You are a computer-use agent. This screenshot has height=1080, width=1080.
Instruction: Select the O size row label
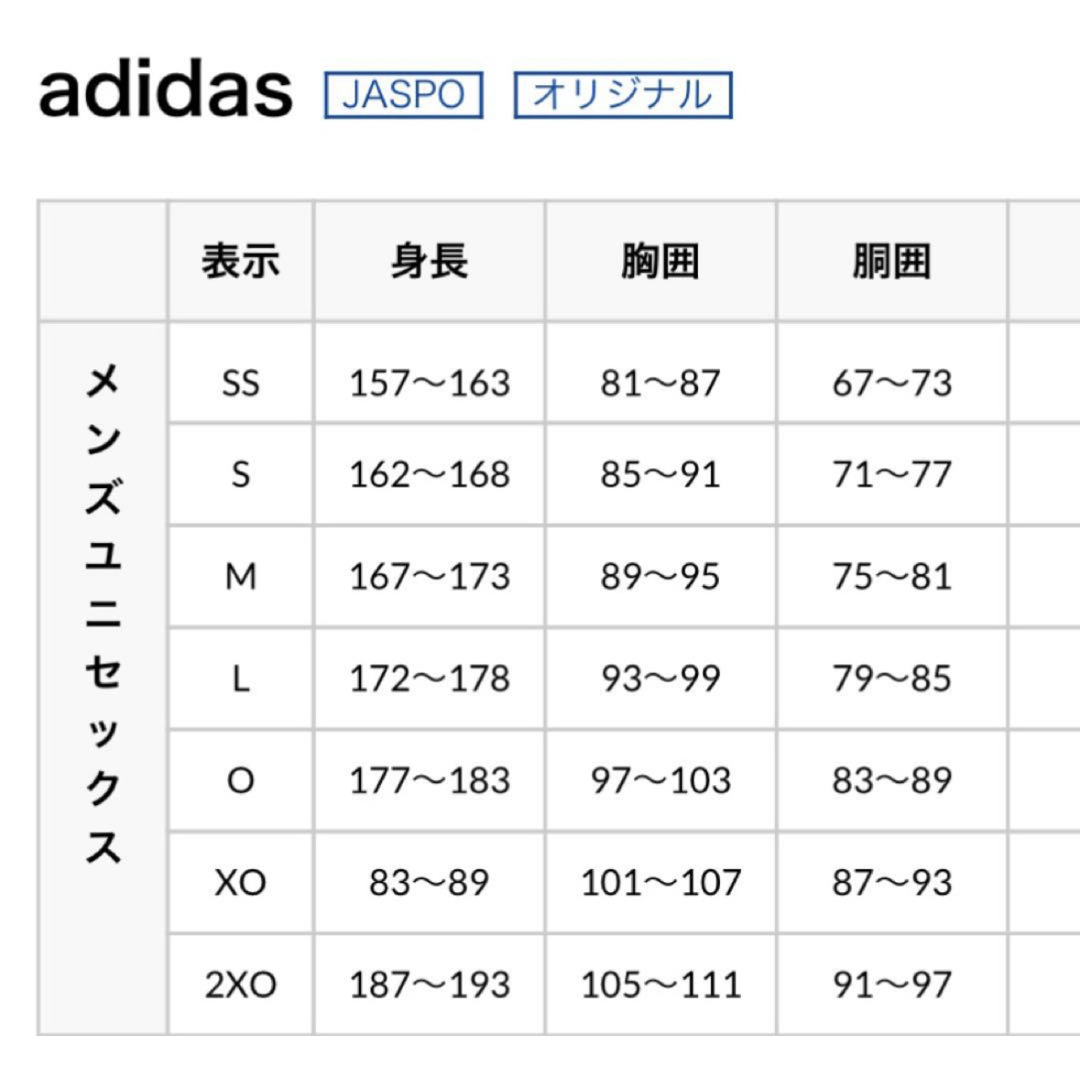(240, 780)
